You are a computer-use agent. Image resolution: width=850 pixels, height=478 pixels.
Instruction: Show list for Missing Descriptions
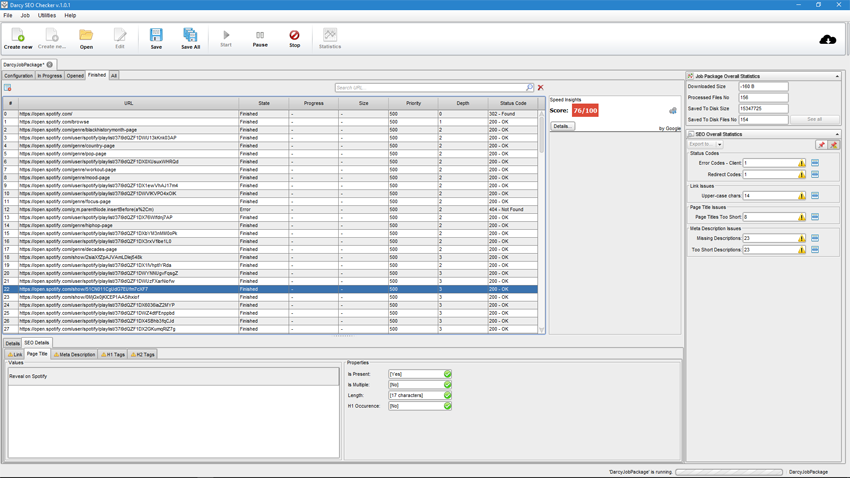(815, 238)
